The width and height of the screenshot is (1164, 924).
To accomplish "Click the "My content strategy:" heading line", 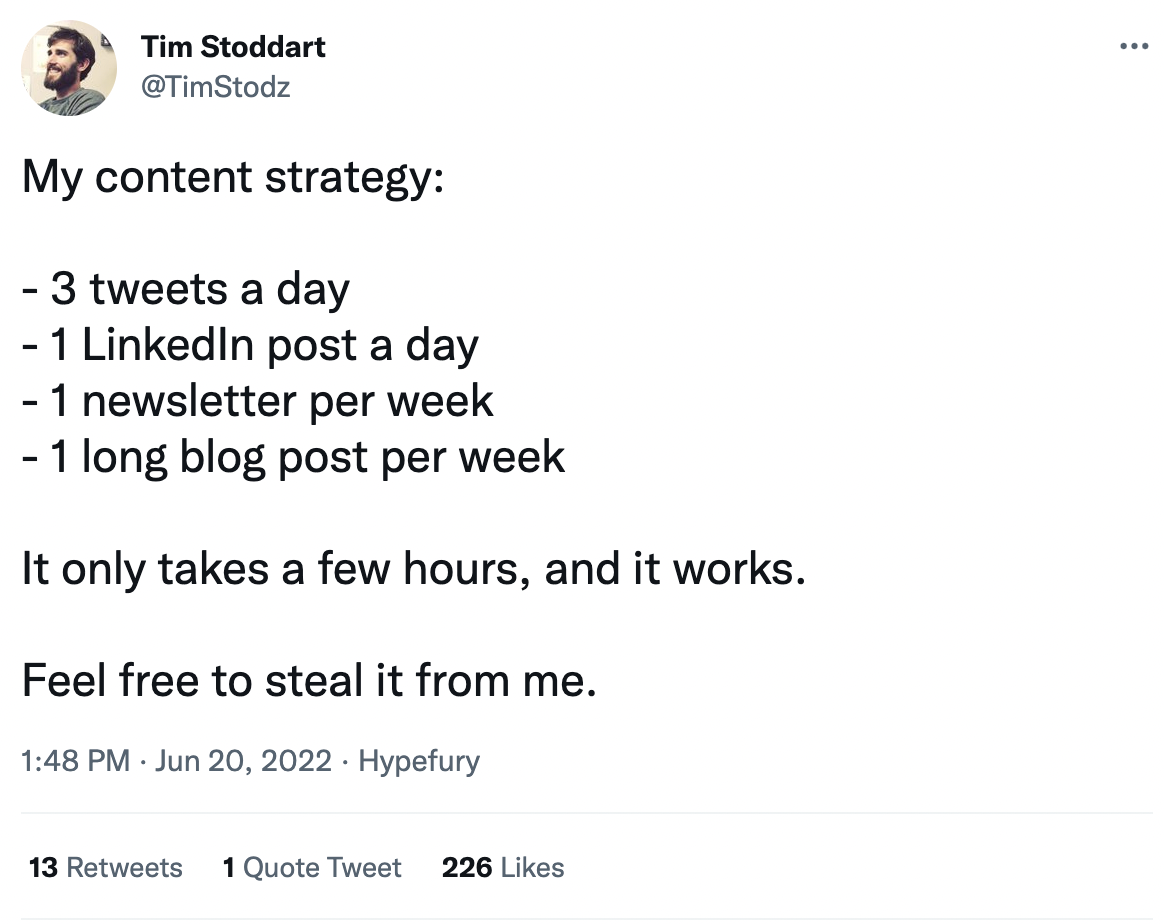I will point(233,178).
